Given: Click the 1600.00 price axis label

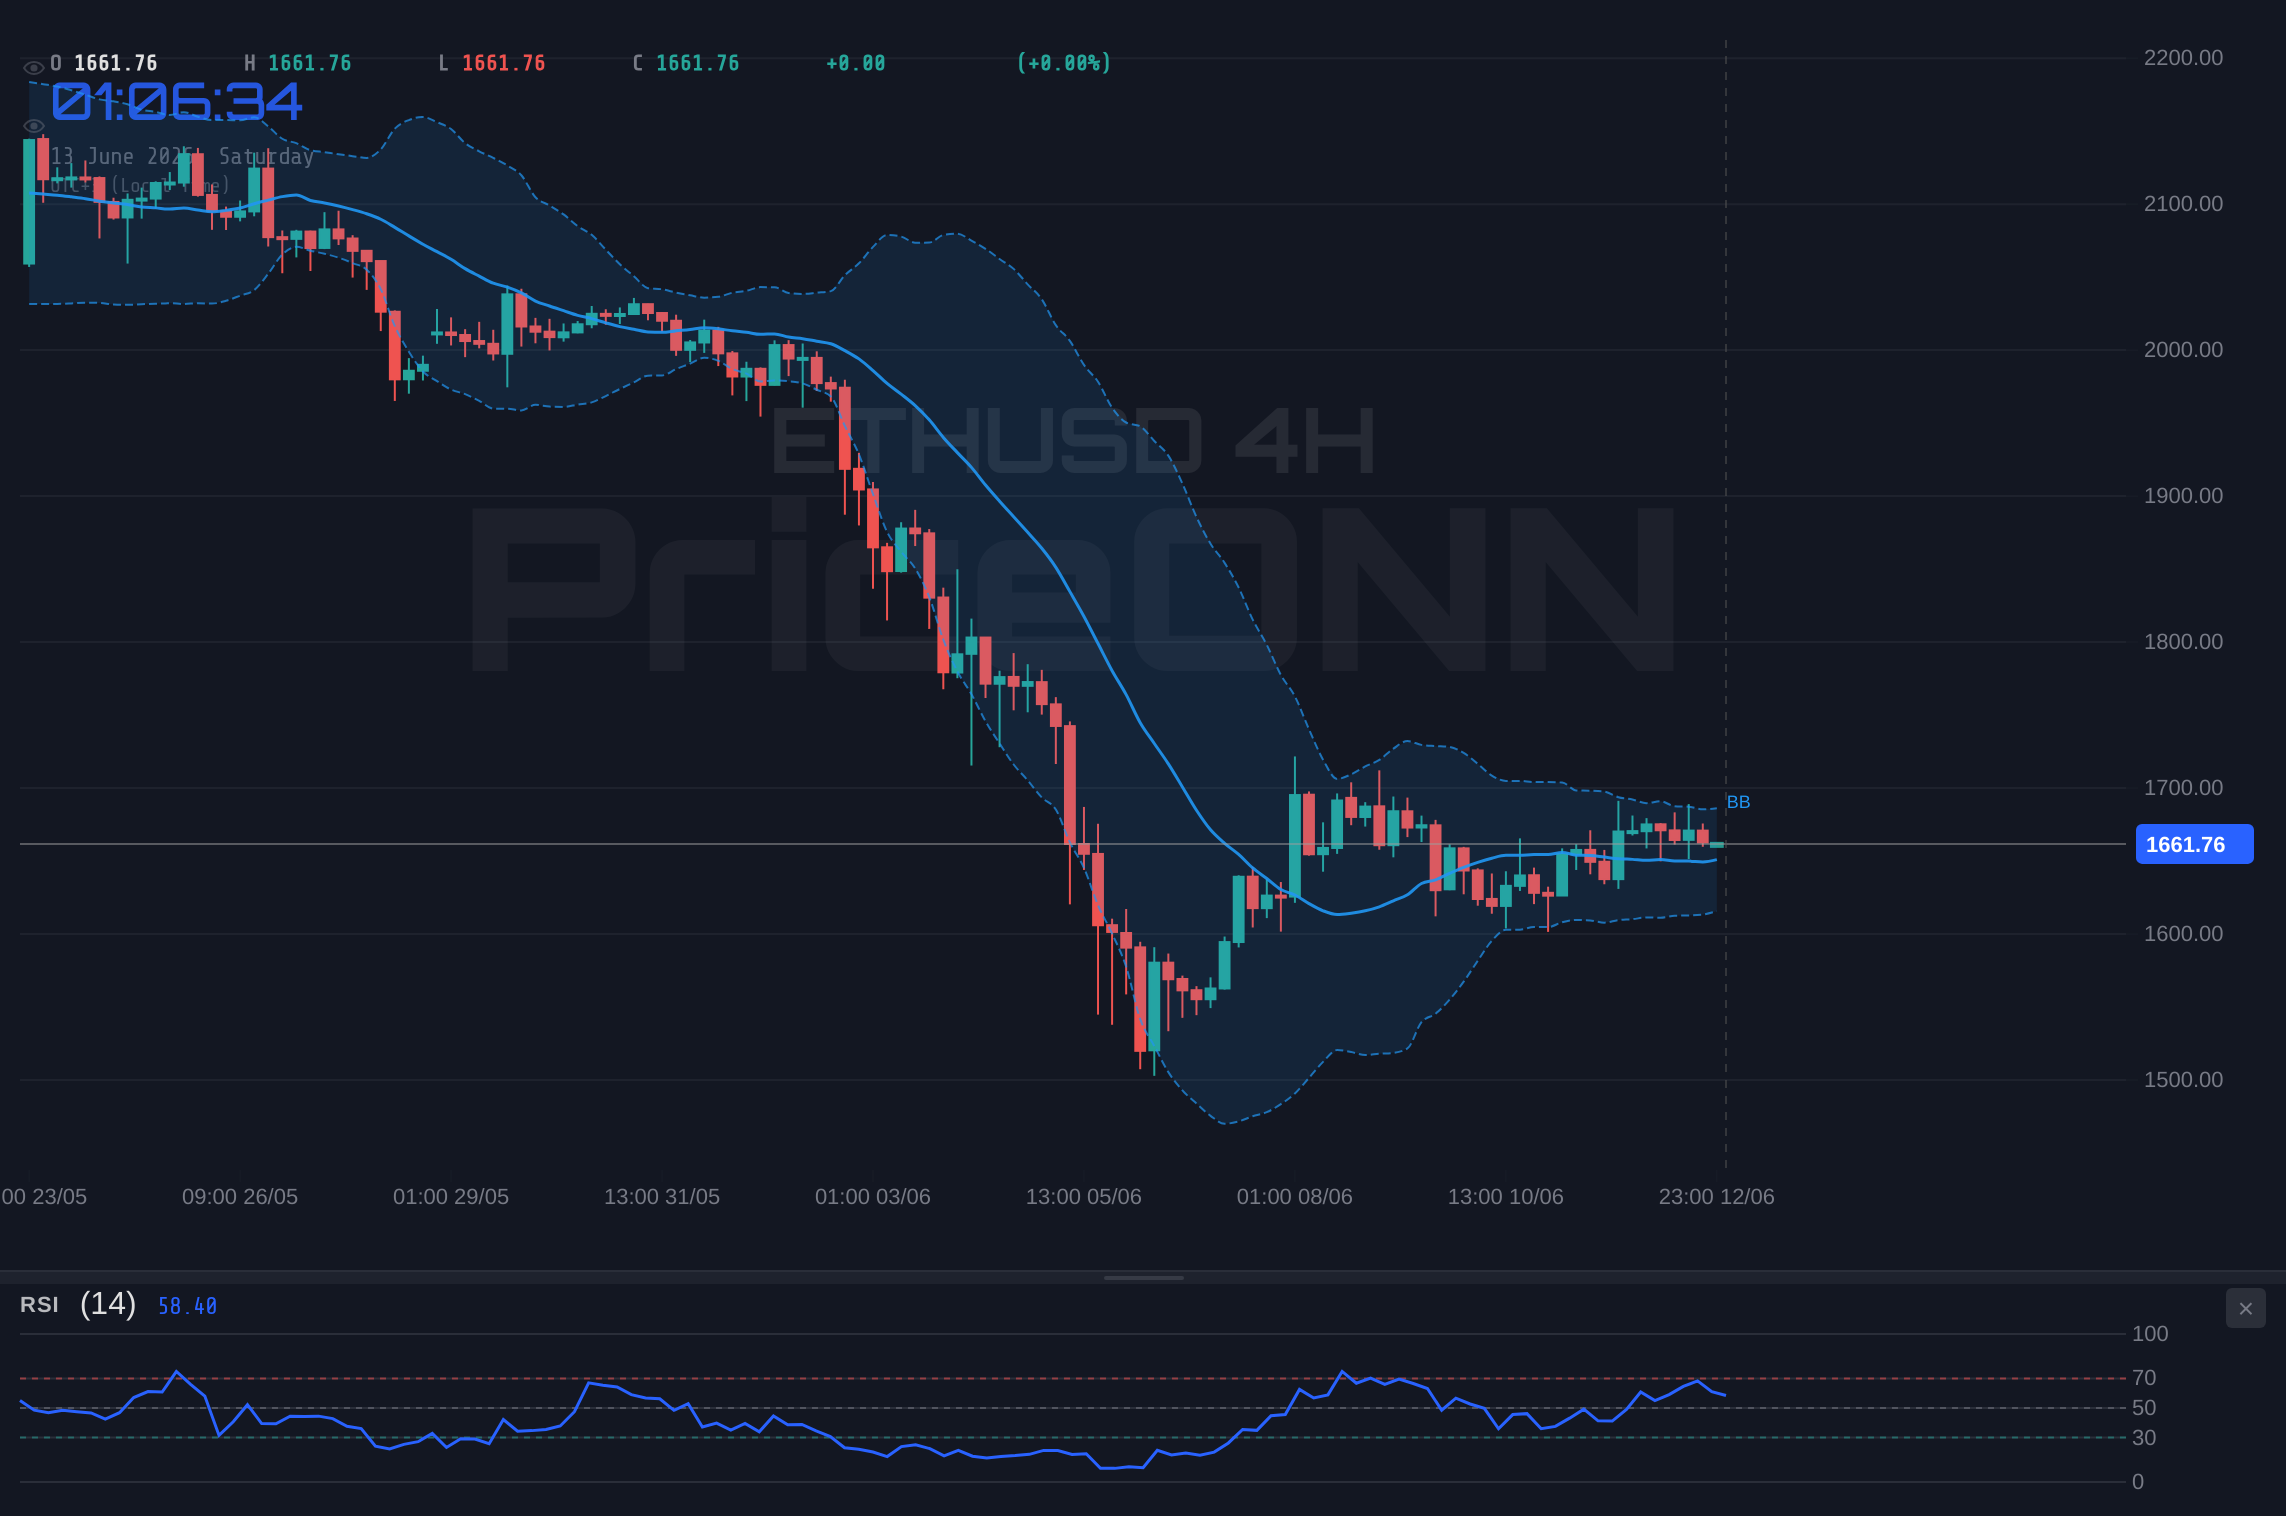Looking at the screenshot, I should point(2183,934).
